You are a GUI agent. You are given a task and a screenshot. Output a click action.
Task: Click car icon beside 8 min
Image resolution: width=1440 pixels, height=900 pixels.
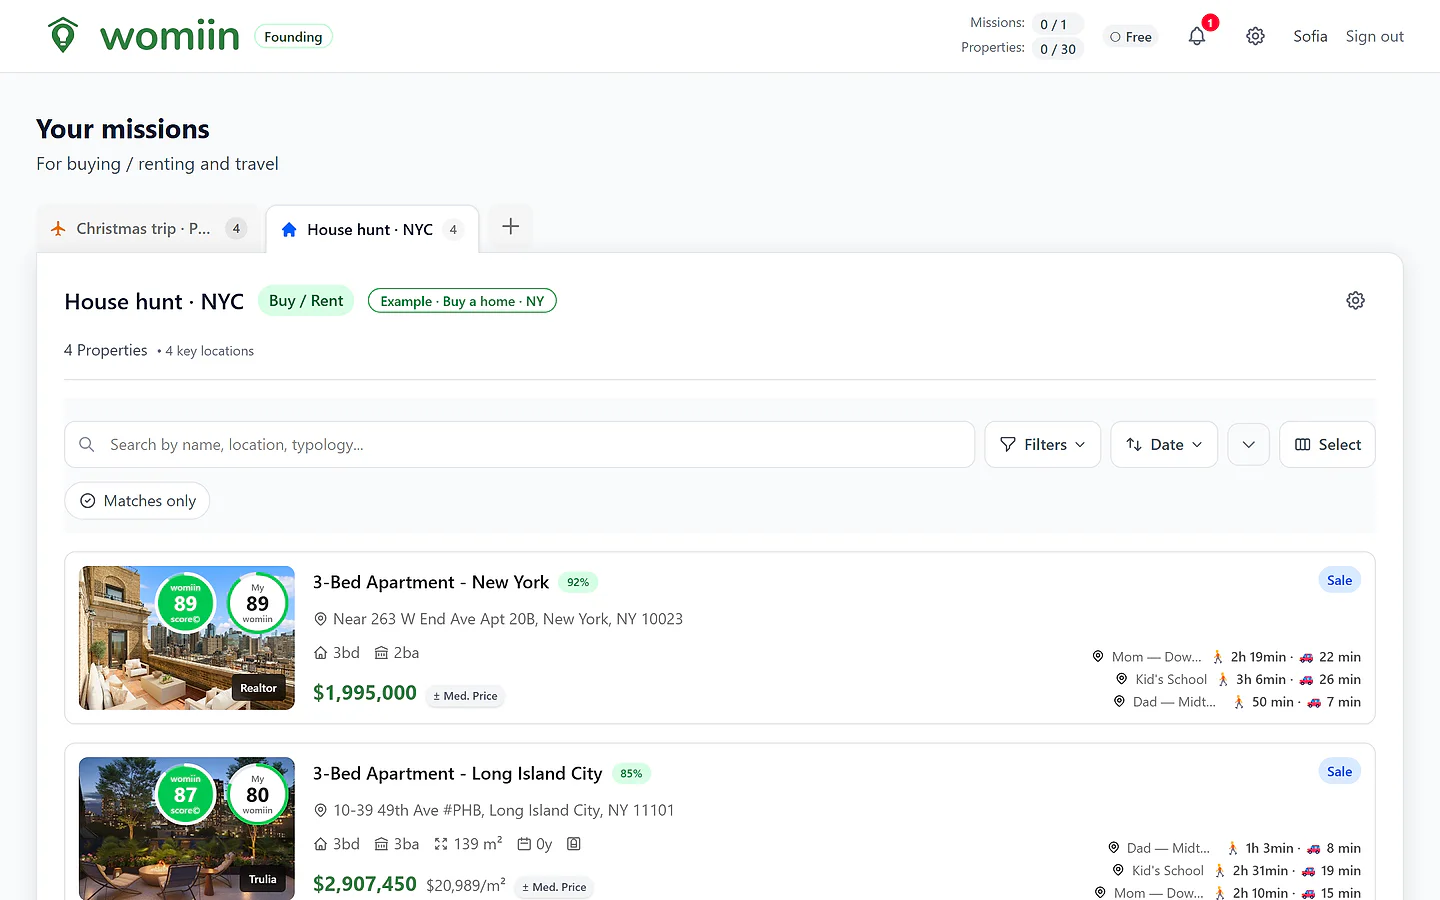click(x=1314, y=848)
